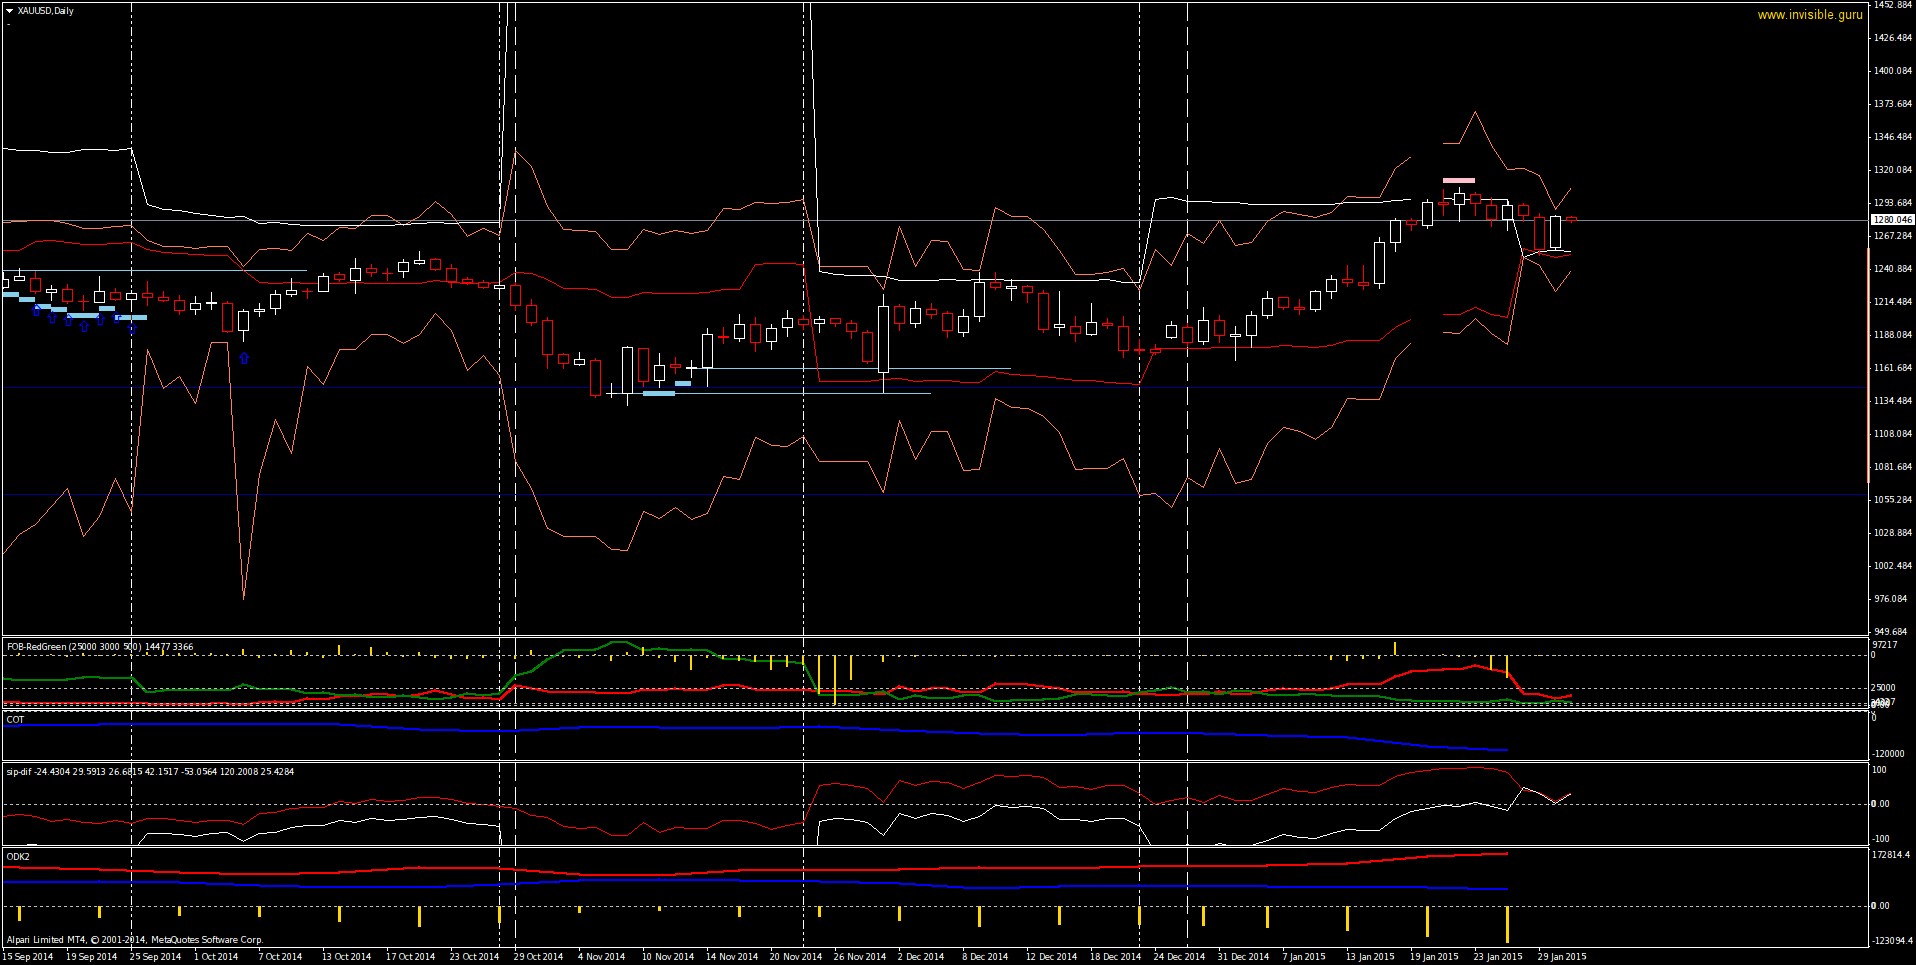Screen dimensions: 1916x965
Task: Click the 31 Dec 2014 date label
Action: point(1243,957)
